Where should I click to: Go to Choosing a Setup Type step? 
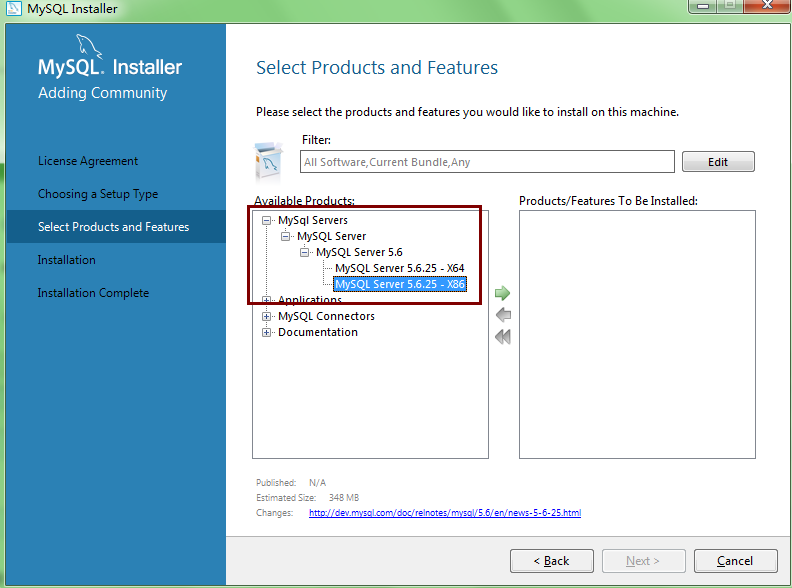98,194
